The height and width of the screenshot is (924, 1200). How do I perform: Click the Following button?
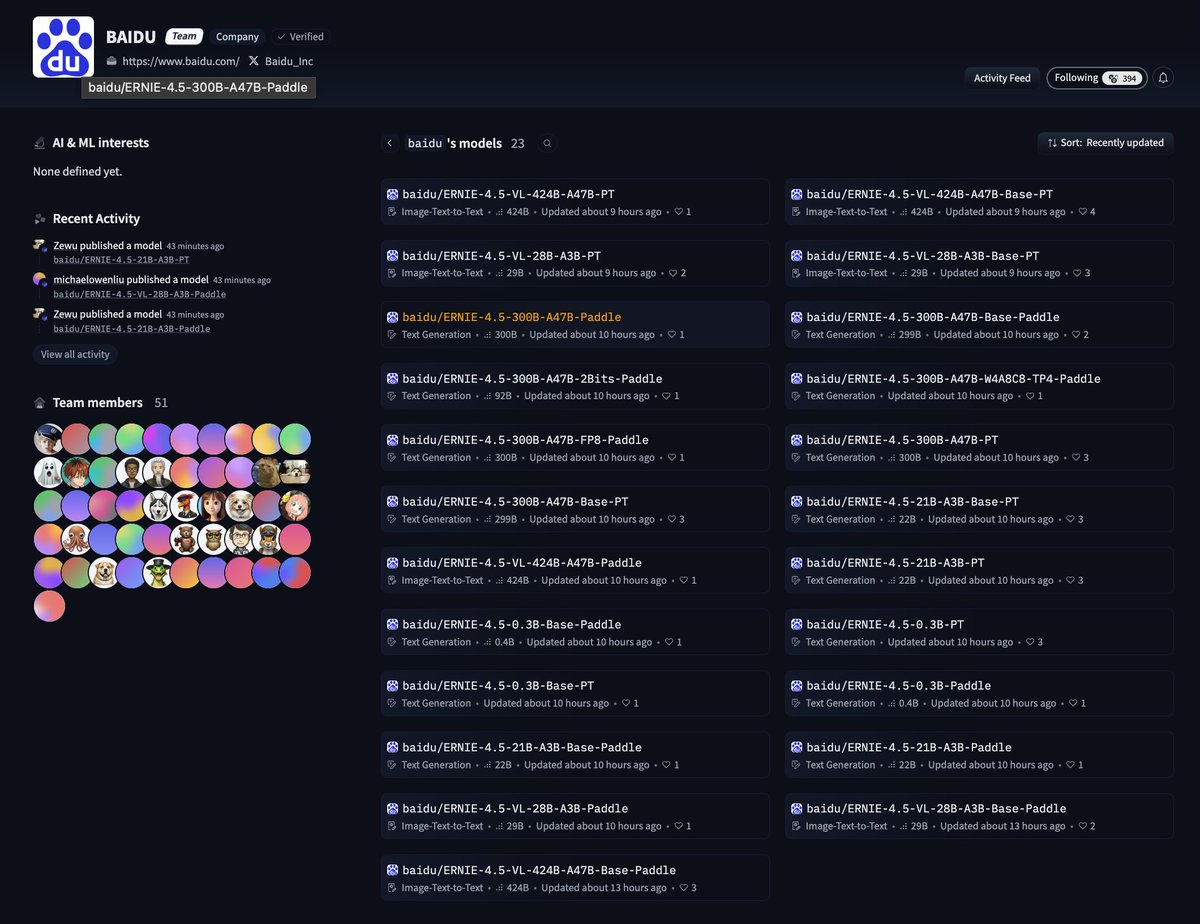point(1097,78)
